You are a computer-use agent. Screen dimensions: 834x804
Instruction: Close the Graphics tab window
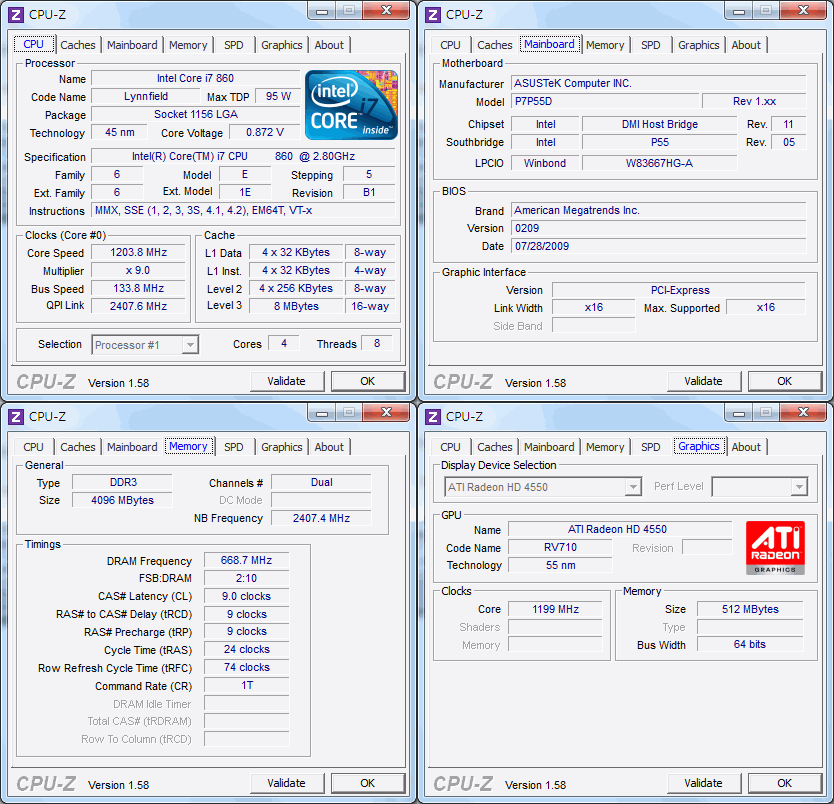[803, 413]
